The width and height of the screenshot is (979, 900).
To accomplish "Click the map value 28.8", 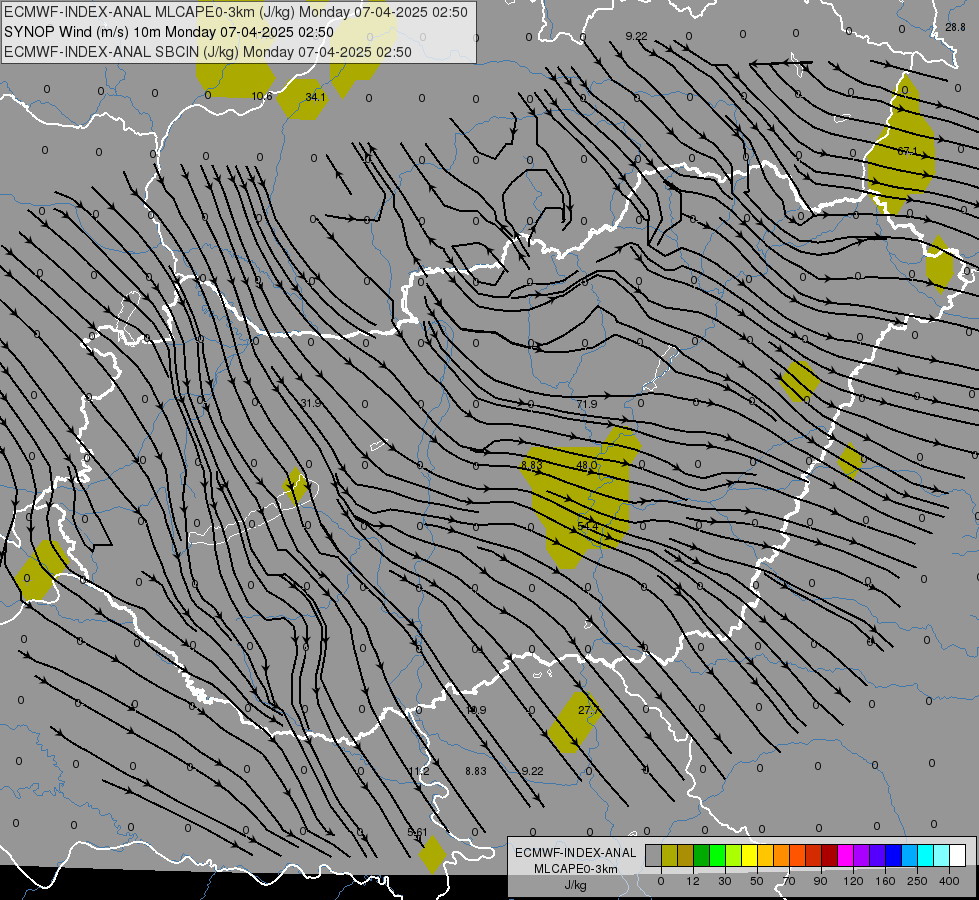I will coord(955,27).
